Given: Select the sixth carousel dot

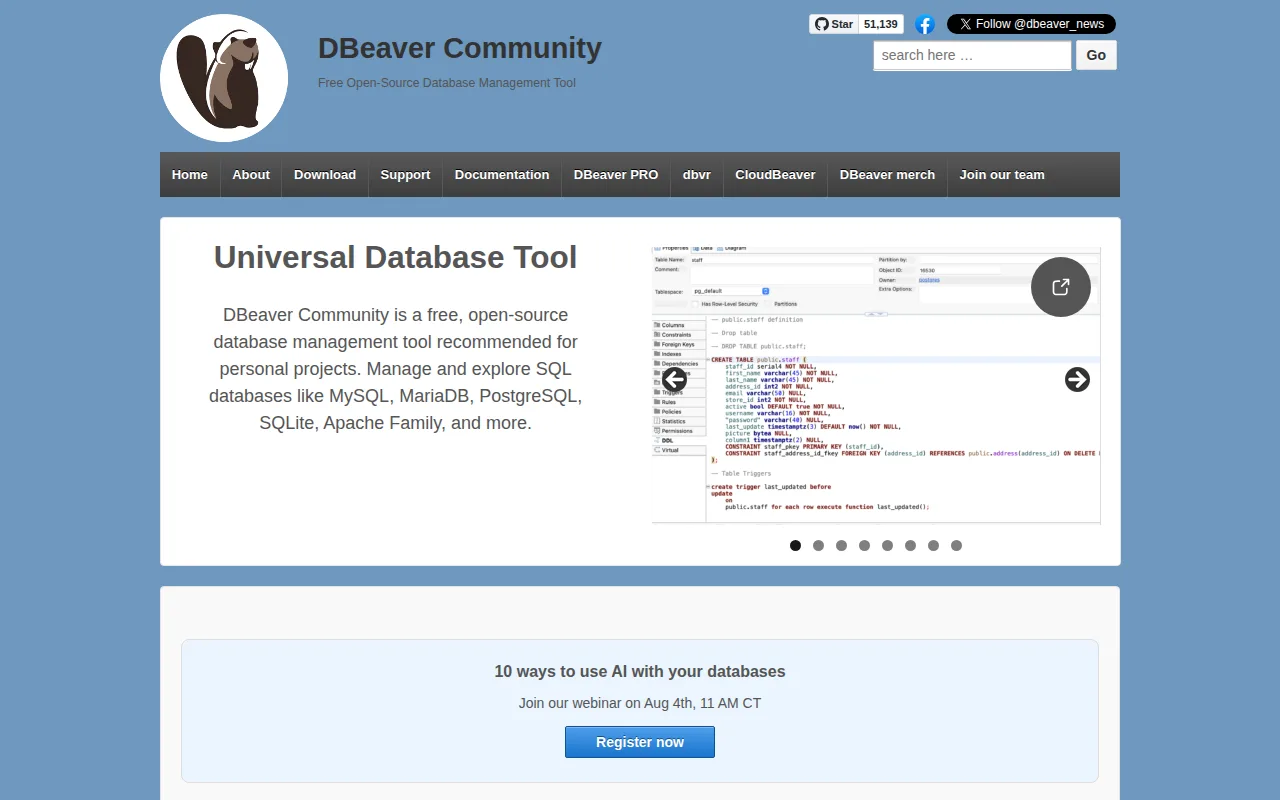Looking at the screenshot, I should 911,546.
